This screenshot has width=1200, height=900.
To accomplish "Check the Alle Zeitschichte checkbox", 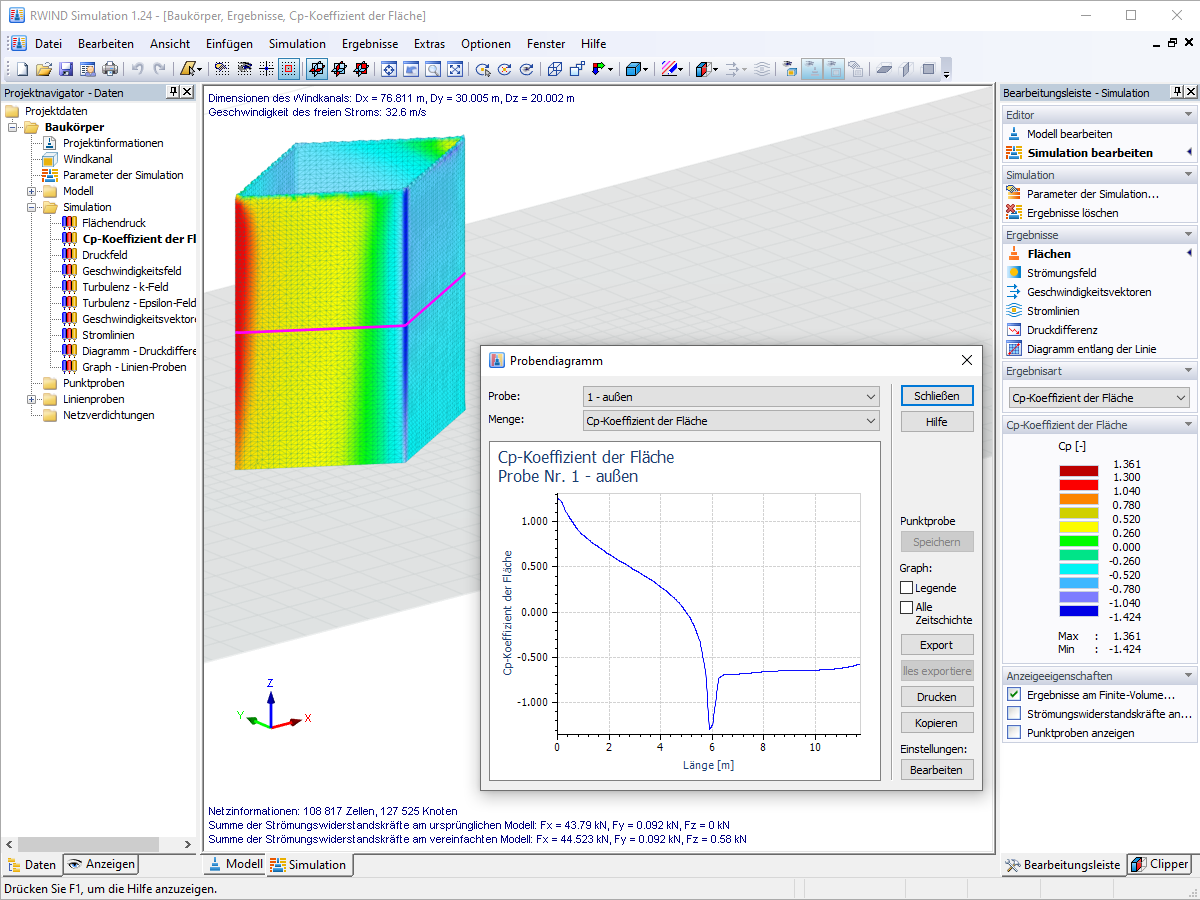I will pyautogui.click(x=907, y=607).
